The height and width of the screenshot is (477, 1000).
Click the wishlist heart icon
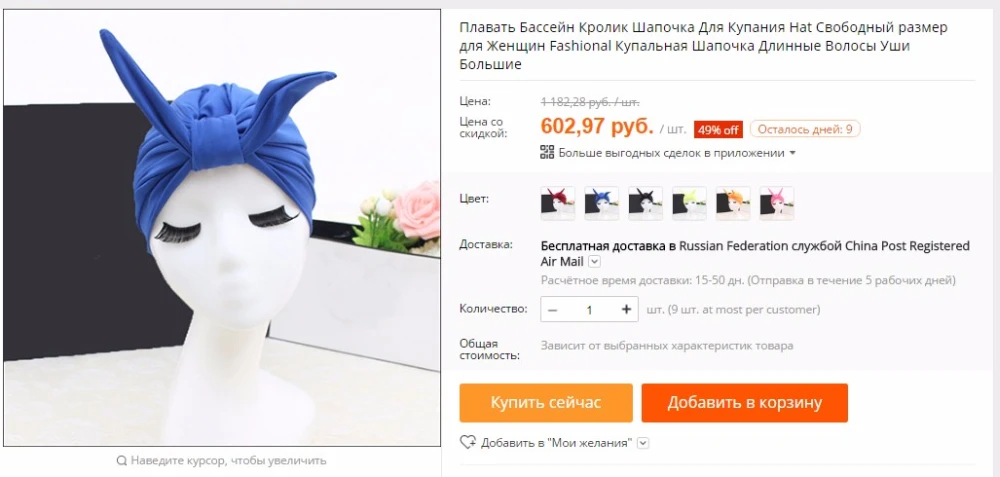pos(467,442)
